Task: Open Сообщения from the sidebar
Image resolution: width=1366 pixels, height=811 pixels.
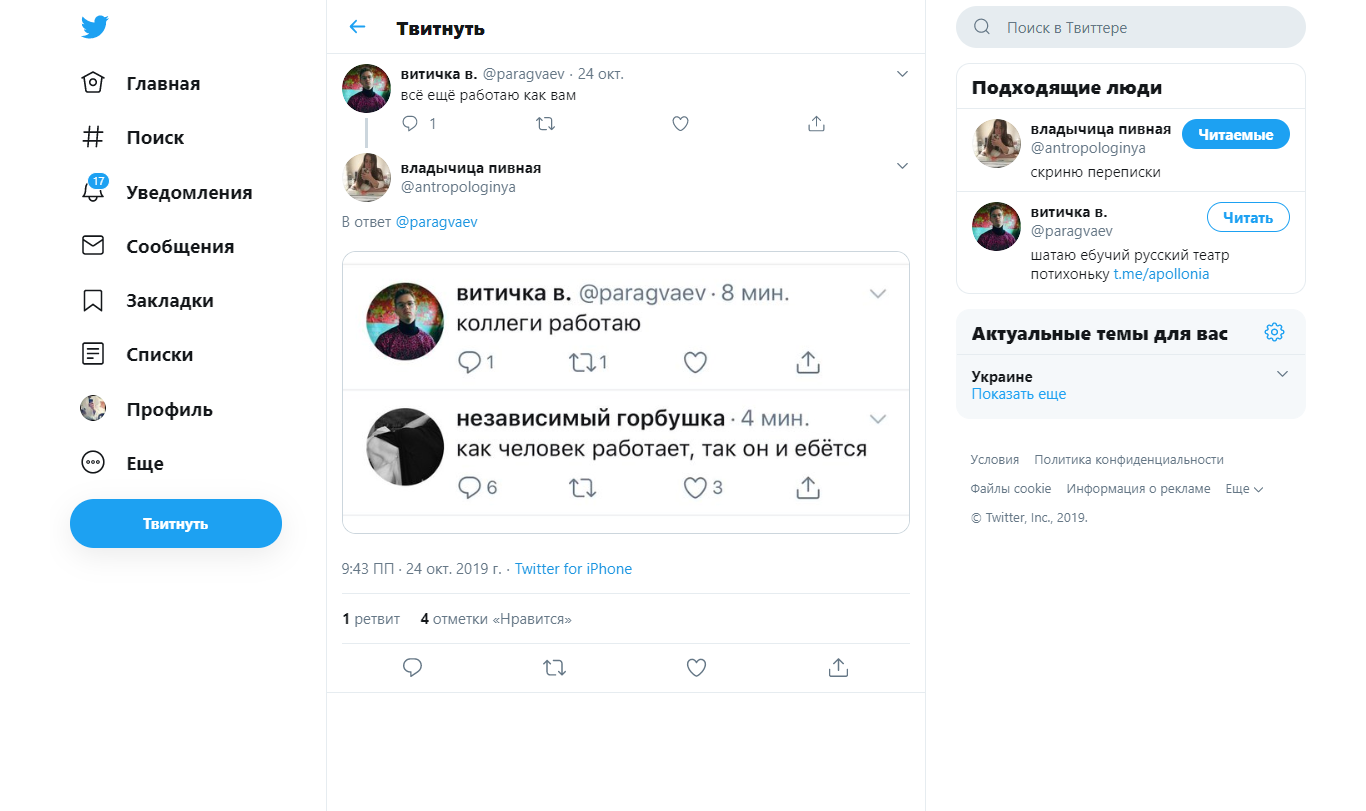Action: pyautogui.click(x=180, y=246)
